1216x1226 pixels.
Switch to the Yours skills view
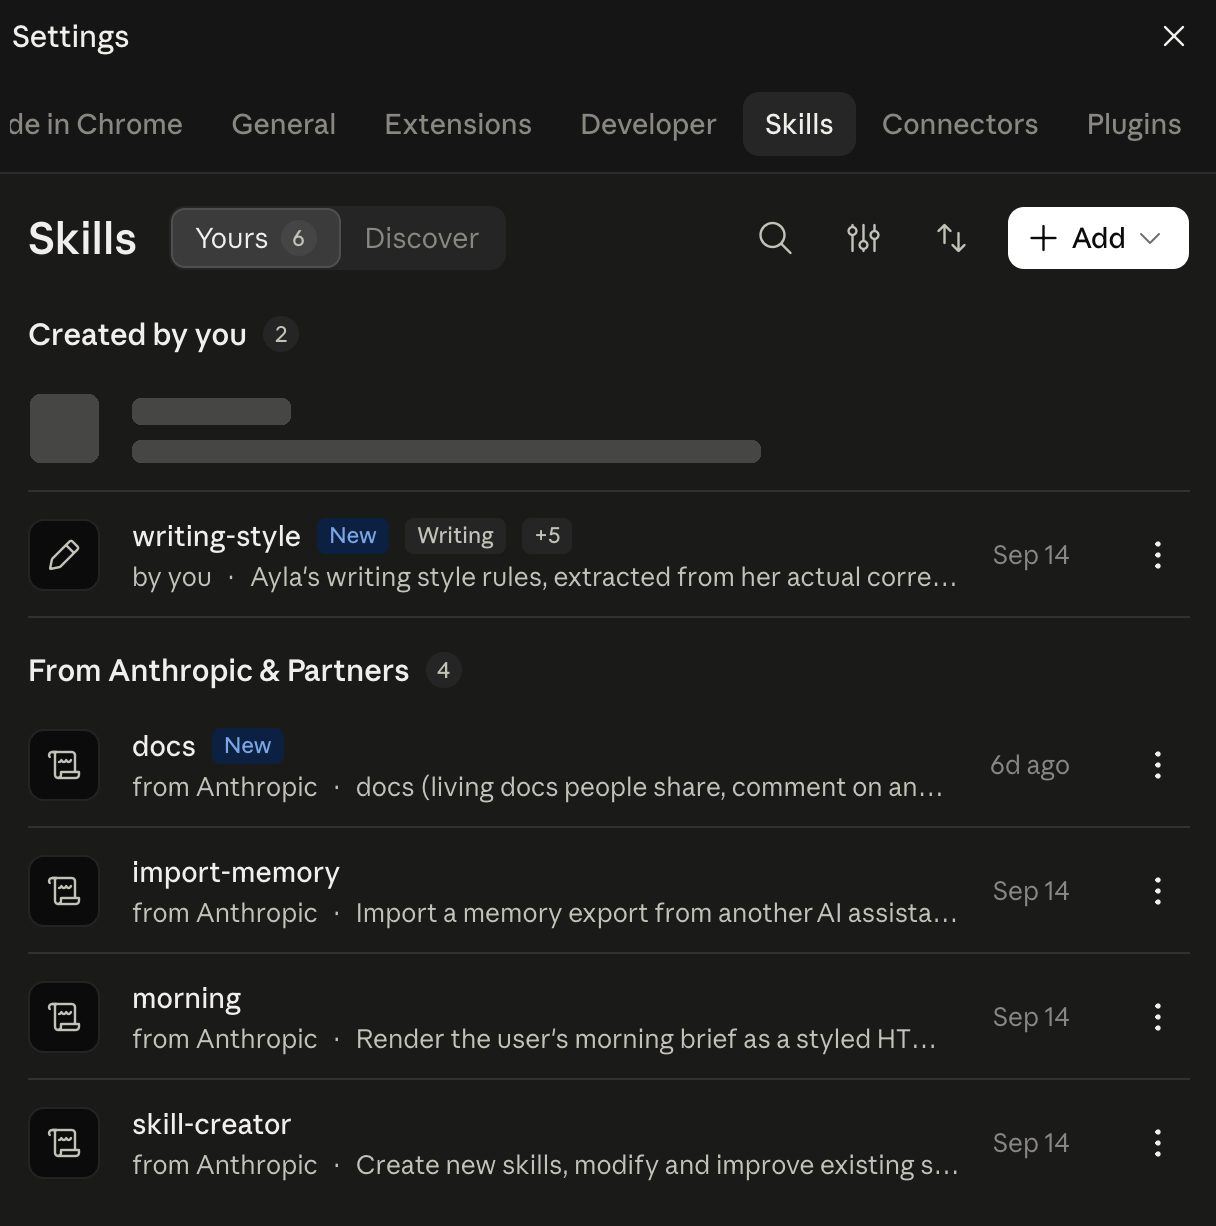point(255,238)
